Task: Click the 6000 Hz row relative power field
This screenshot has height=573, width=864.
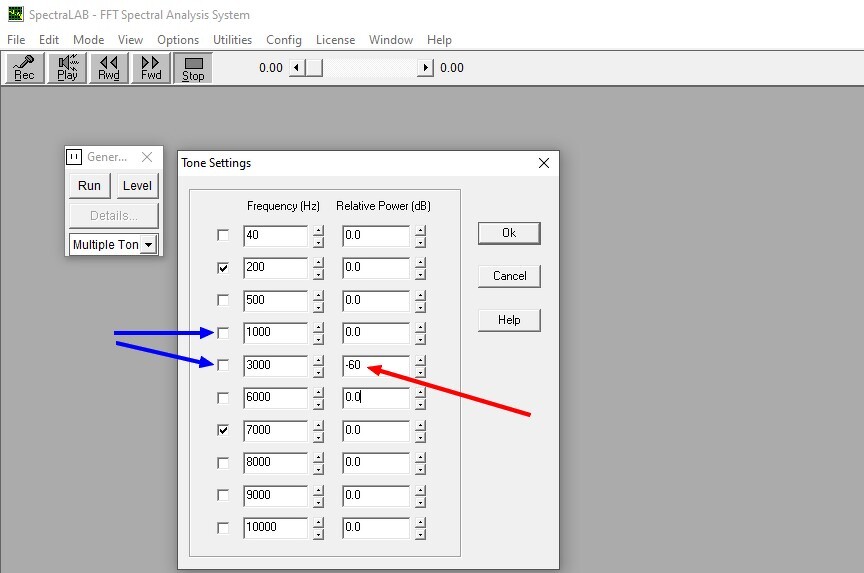Action: click(x=376, y=398)
